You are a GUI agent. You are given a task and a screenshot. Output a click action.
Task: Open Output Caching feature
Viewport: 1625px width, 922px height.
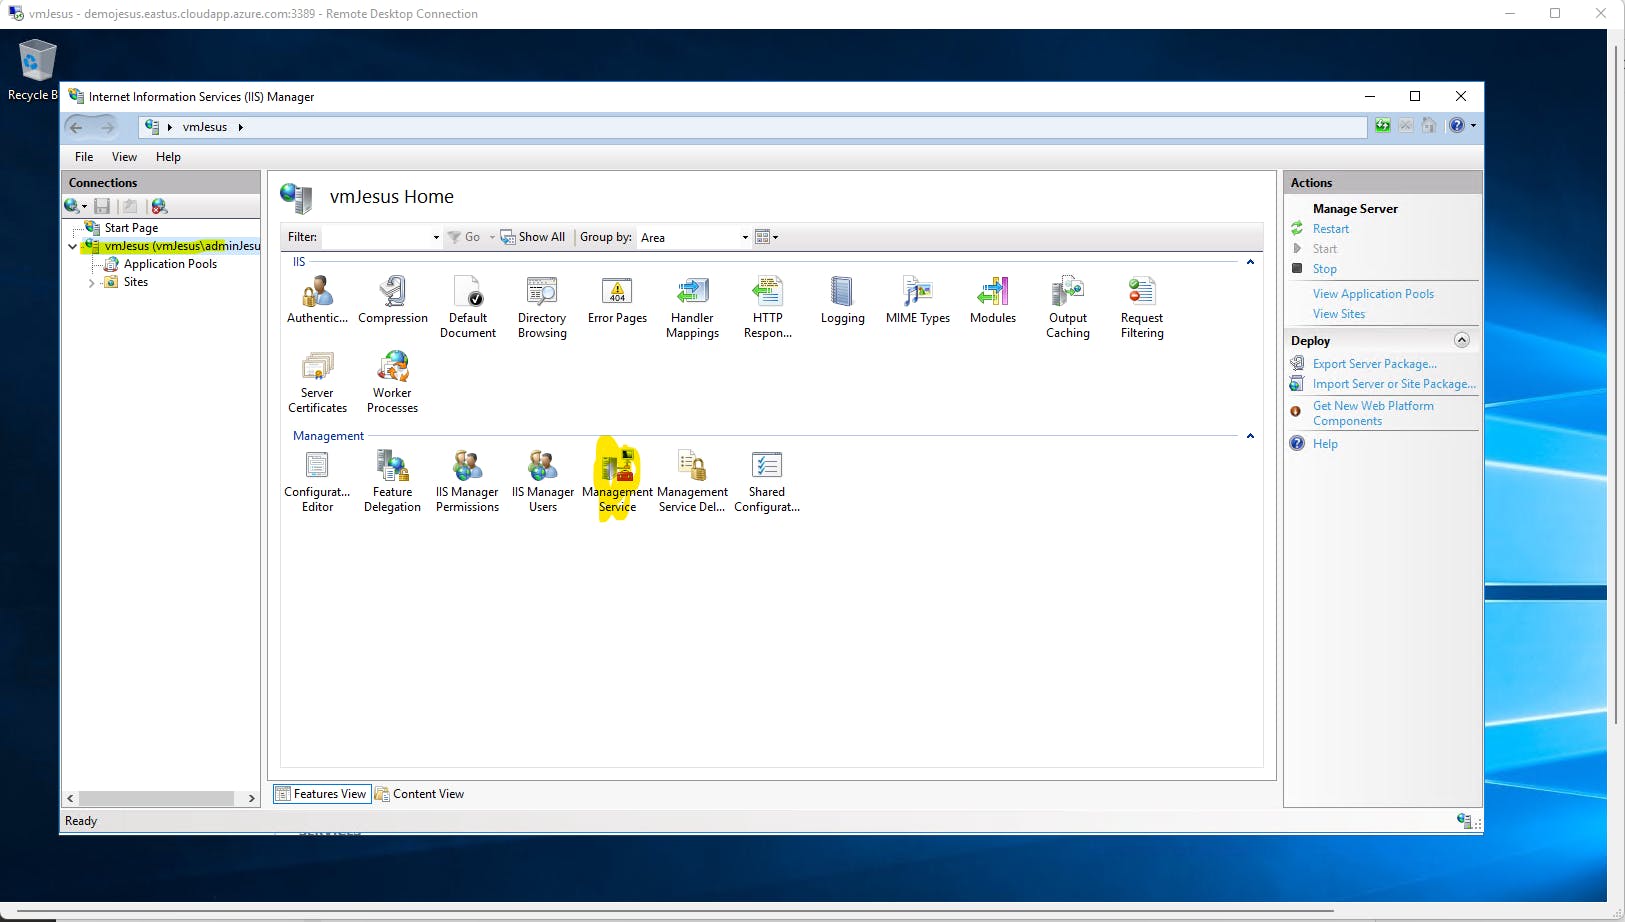pos(1068,307)
